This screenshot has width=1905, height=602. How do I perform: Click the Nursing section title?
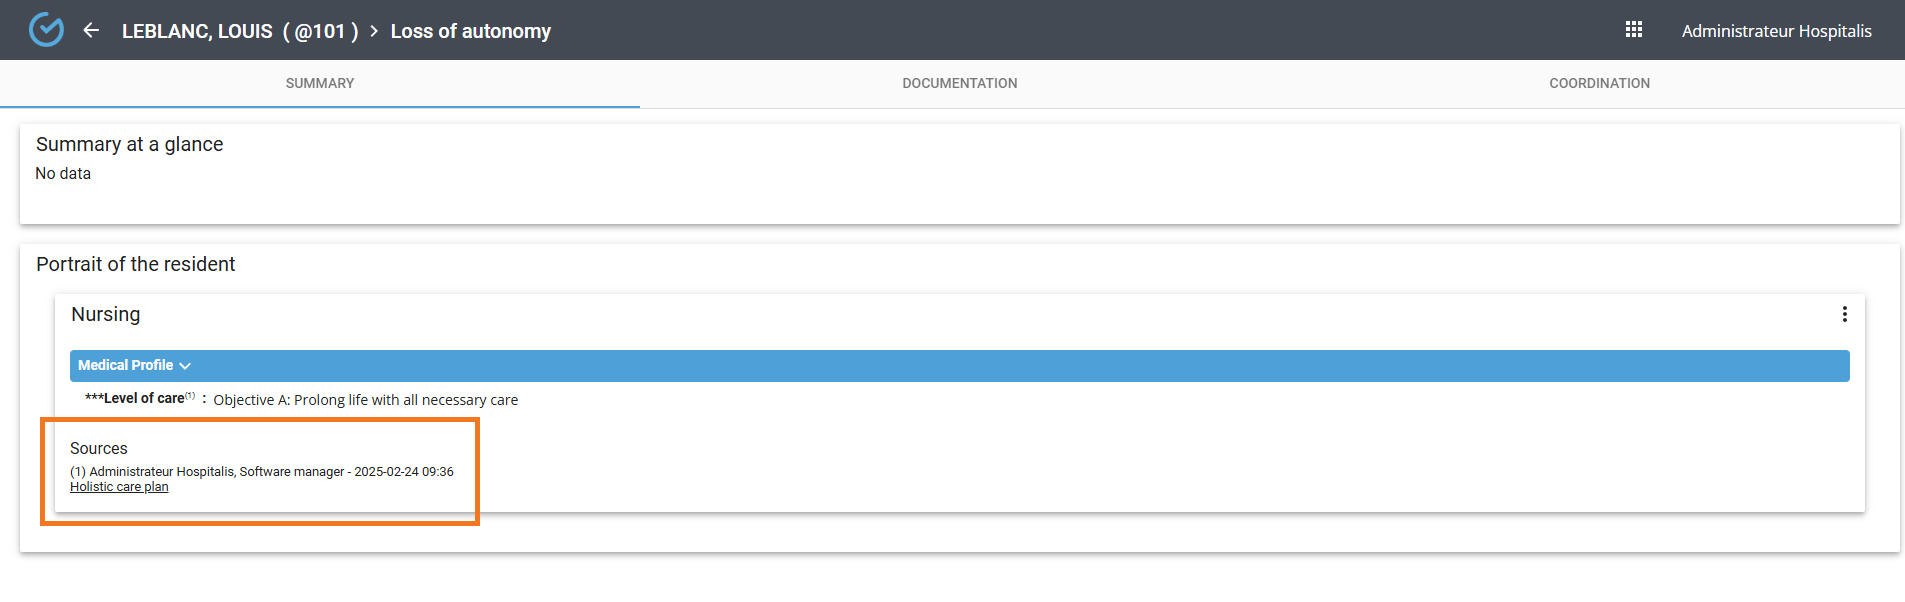106,314
